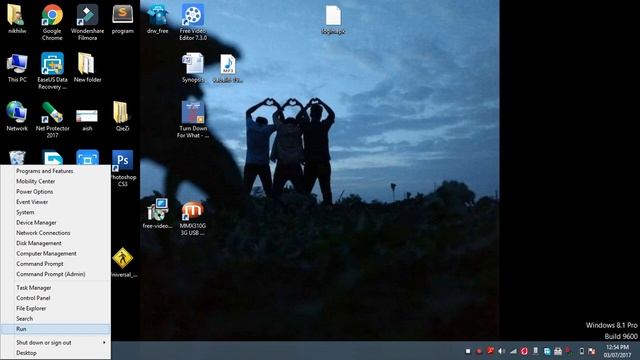Select the MP3 music file icon
The image size is (640, 360).
[x=228, y=68]
